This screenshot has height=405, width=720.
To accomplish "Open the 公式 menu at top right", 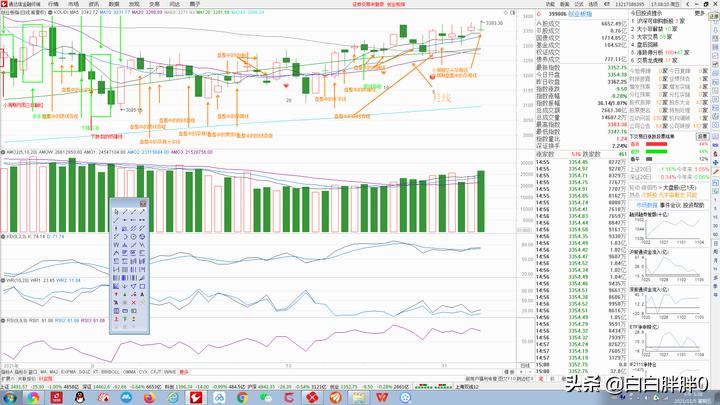I will coord(579,4).
